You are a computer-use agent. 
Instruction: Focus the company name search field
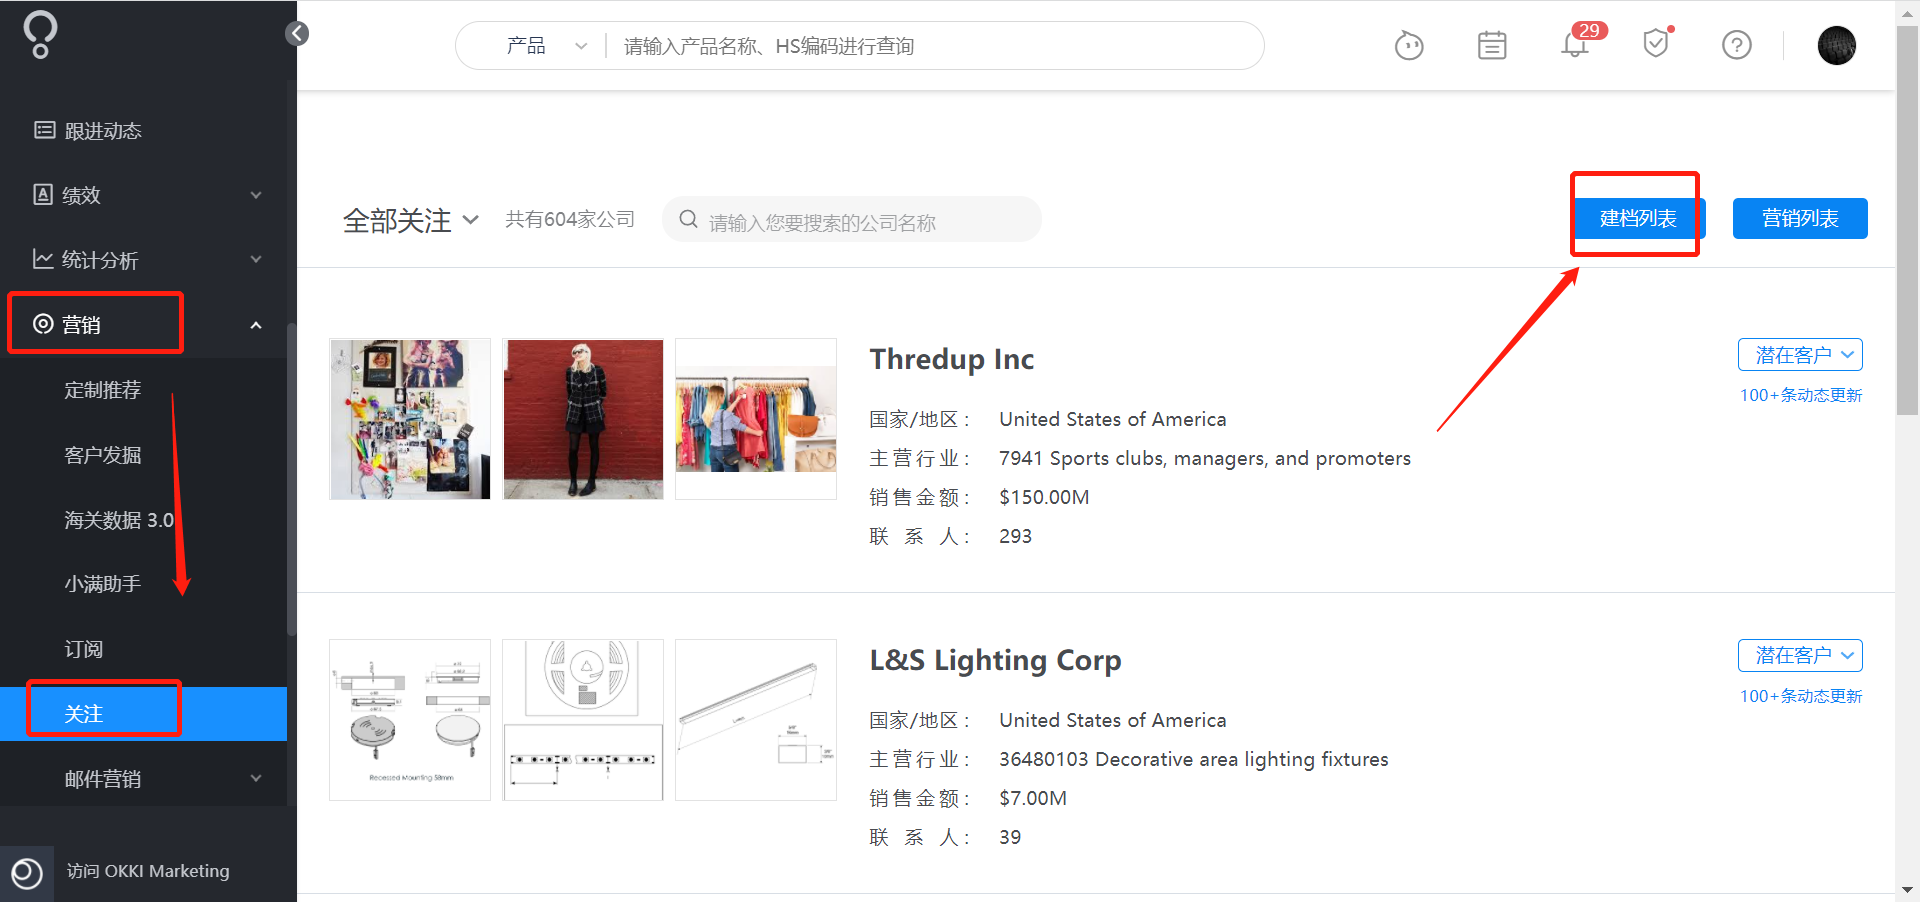(852, 220)
